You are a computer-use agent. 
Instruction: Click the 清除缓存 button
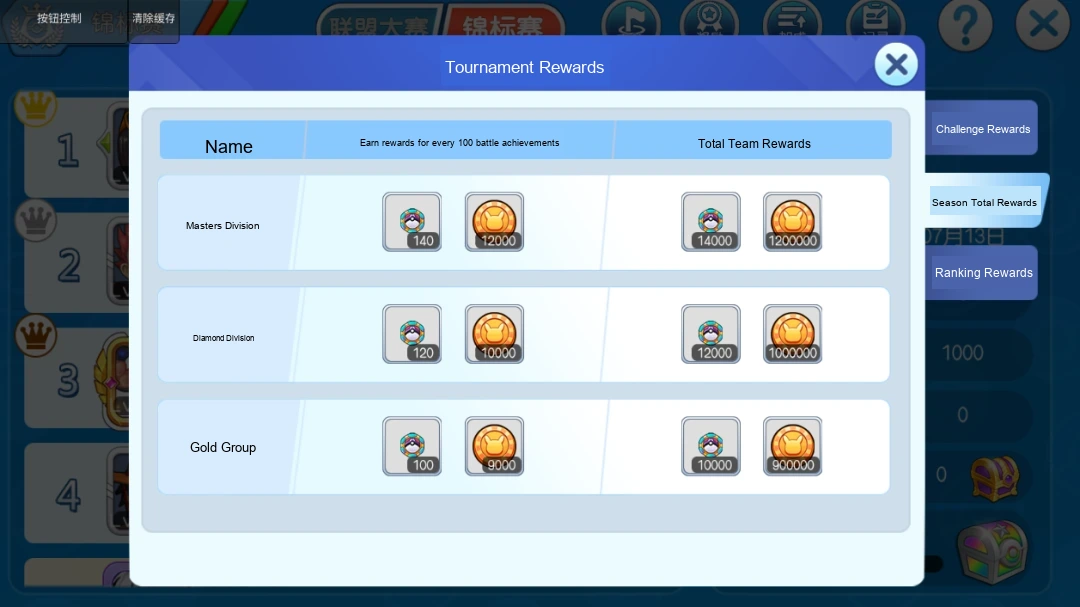154,18
